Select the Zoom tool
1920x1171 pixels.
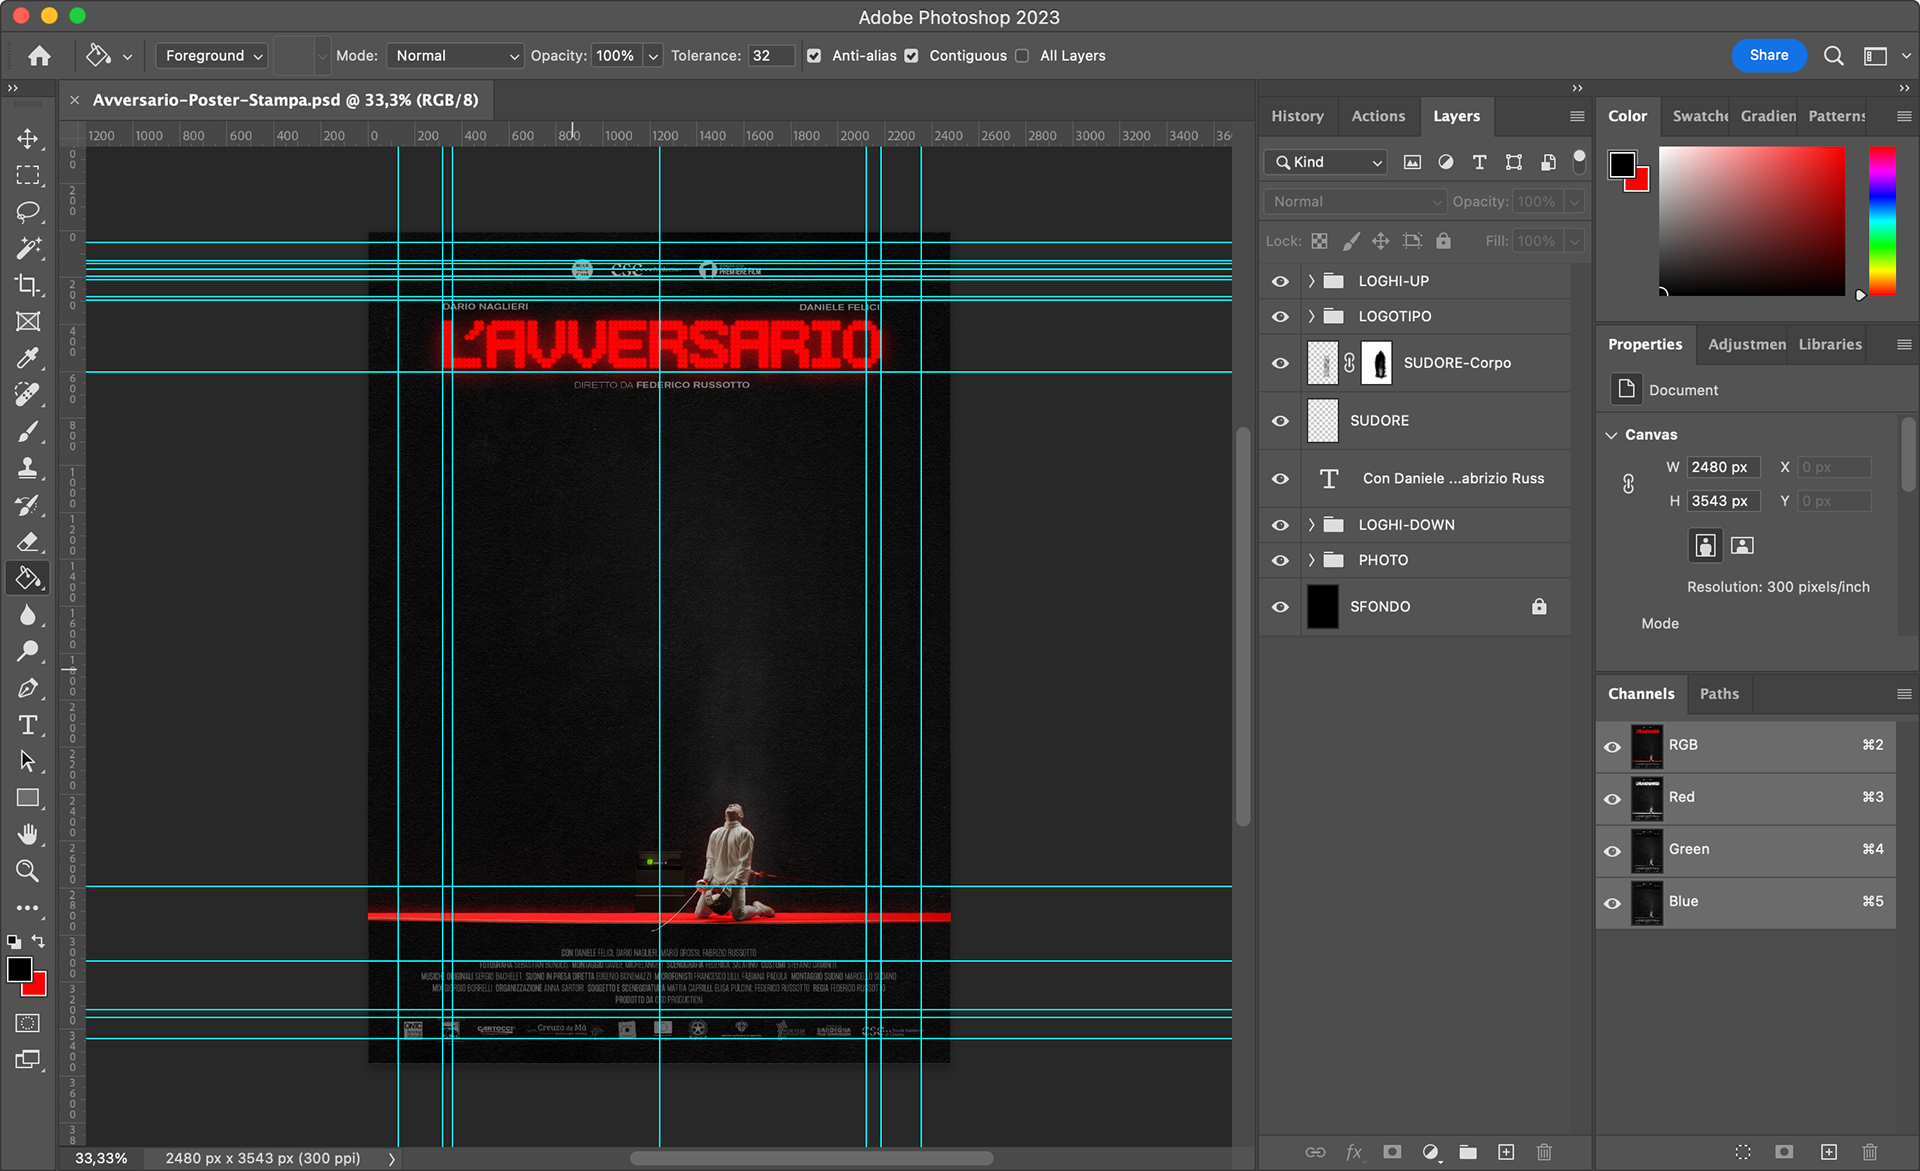click(28, 871)
